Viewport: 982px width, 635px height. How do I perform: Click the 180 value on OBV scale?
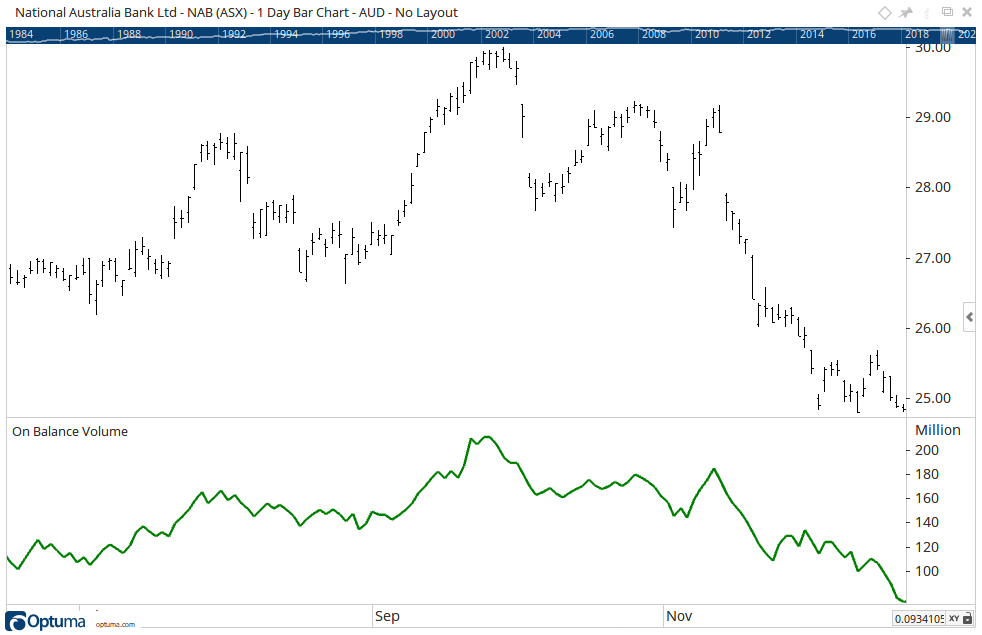point(927,475)
